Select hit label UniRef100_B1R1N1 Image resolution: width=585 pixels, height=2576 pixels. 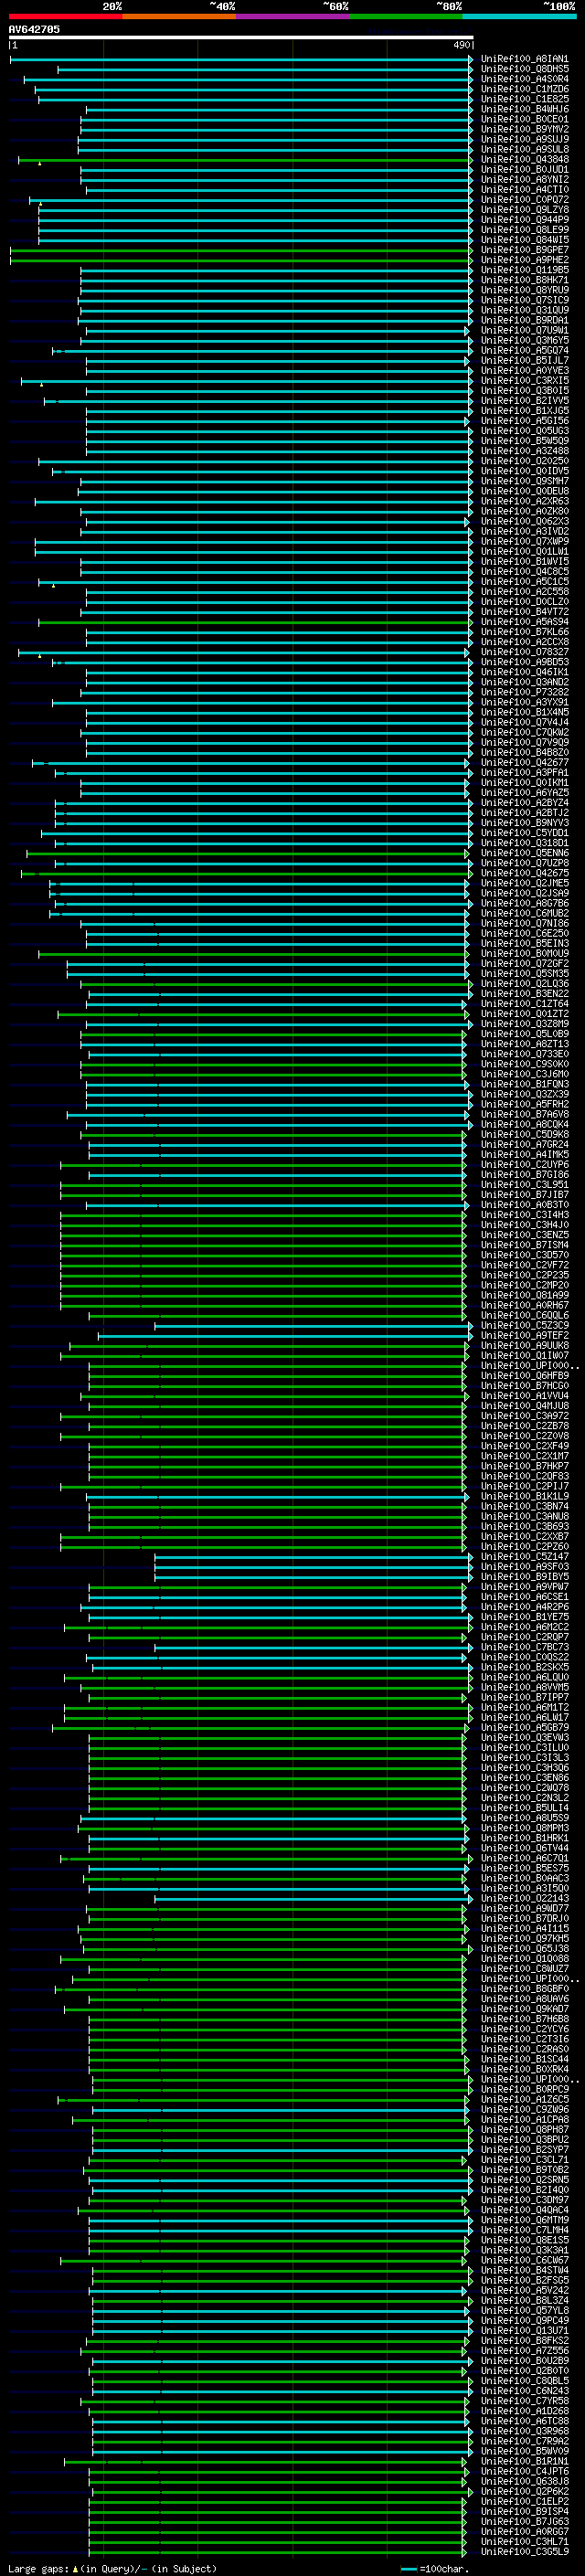(x=524, y=2462)
